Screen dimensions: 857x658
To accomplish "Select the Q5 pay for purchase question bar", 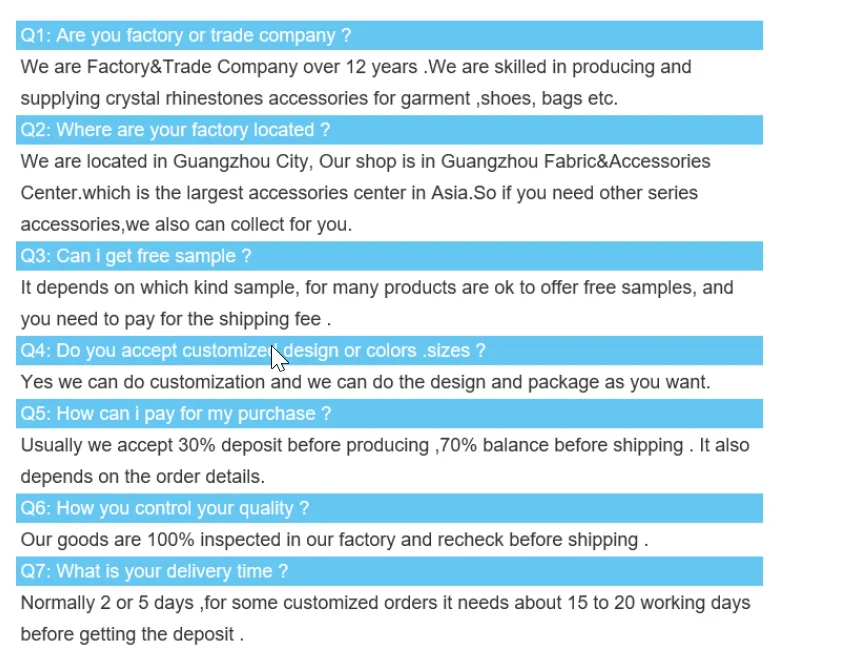I will pos(175,414).
